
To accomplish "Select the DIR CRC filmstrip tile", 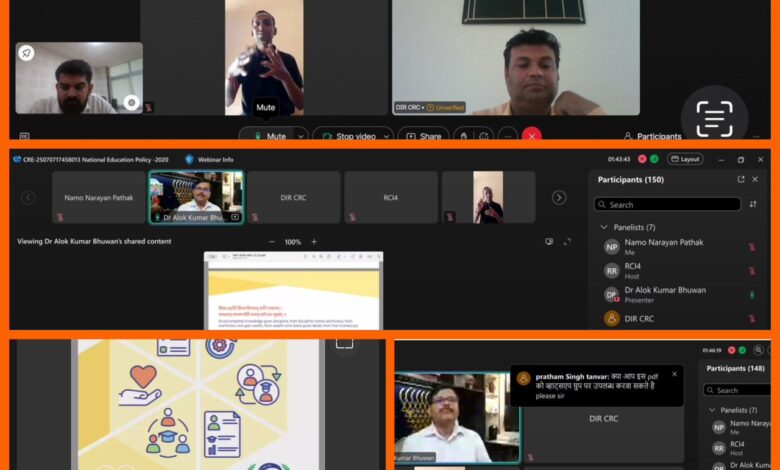I will click(293, 197).
